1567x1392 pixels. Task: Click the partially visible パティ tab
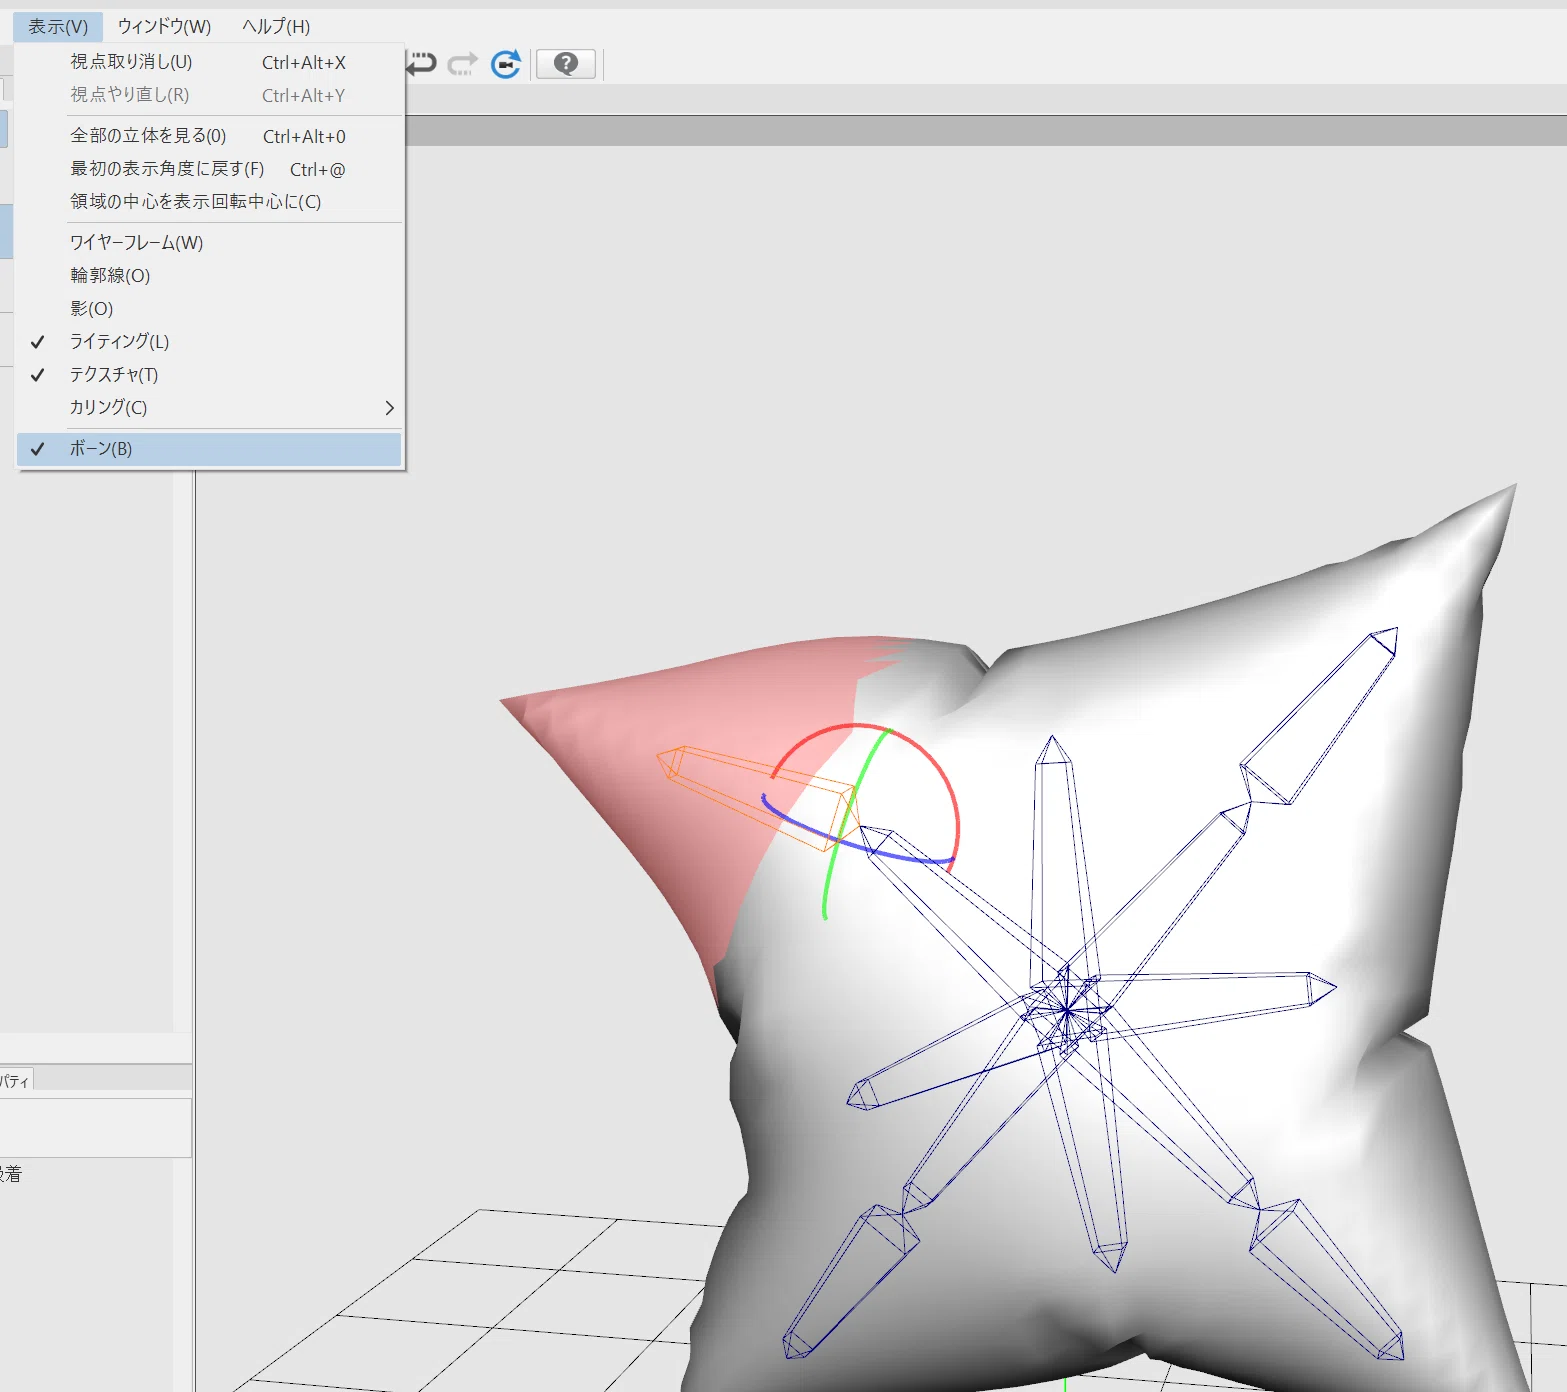point(16,1080)
